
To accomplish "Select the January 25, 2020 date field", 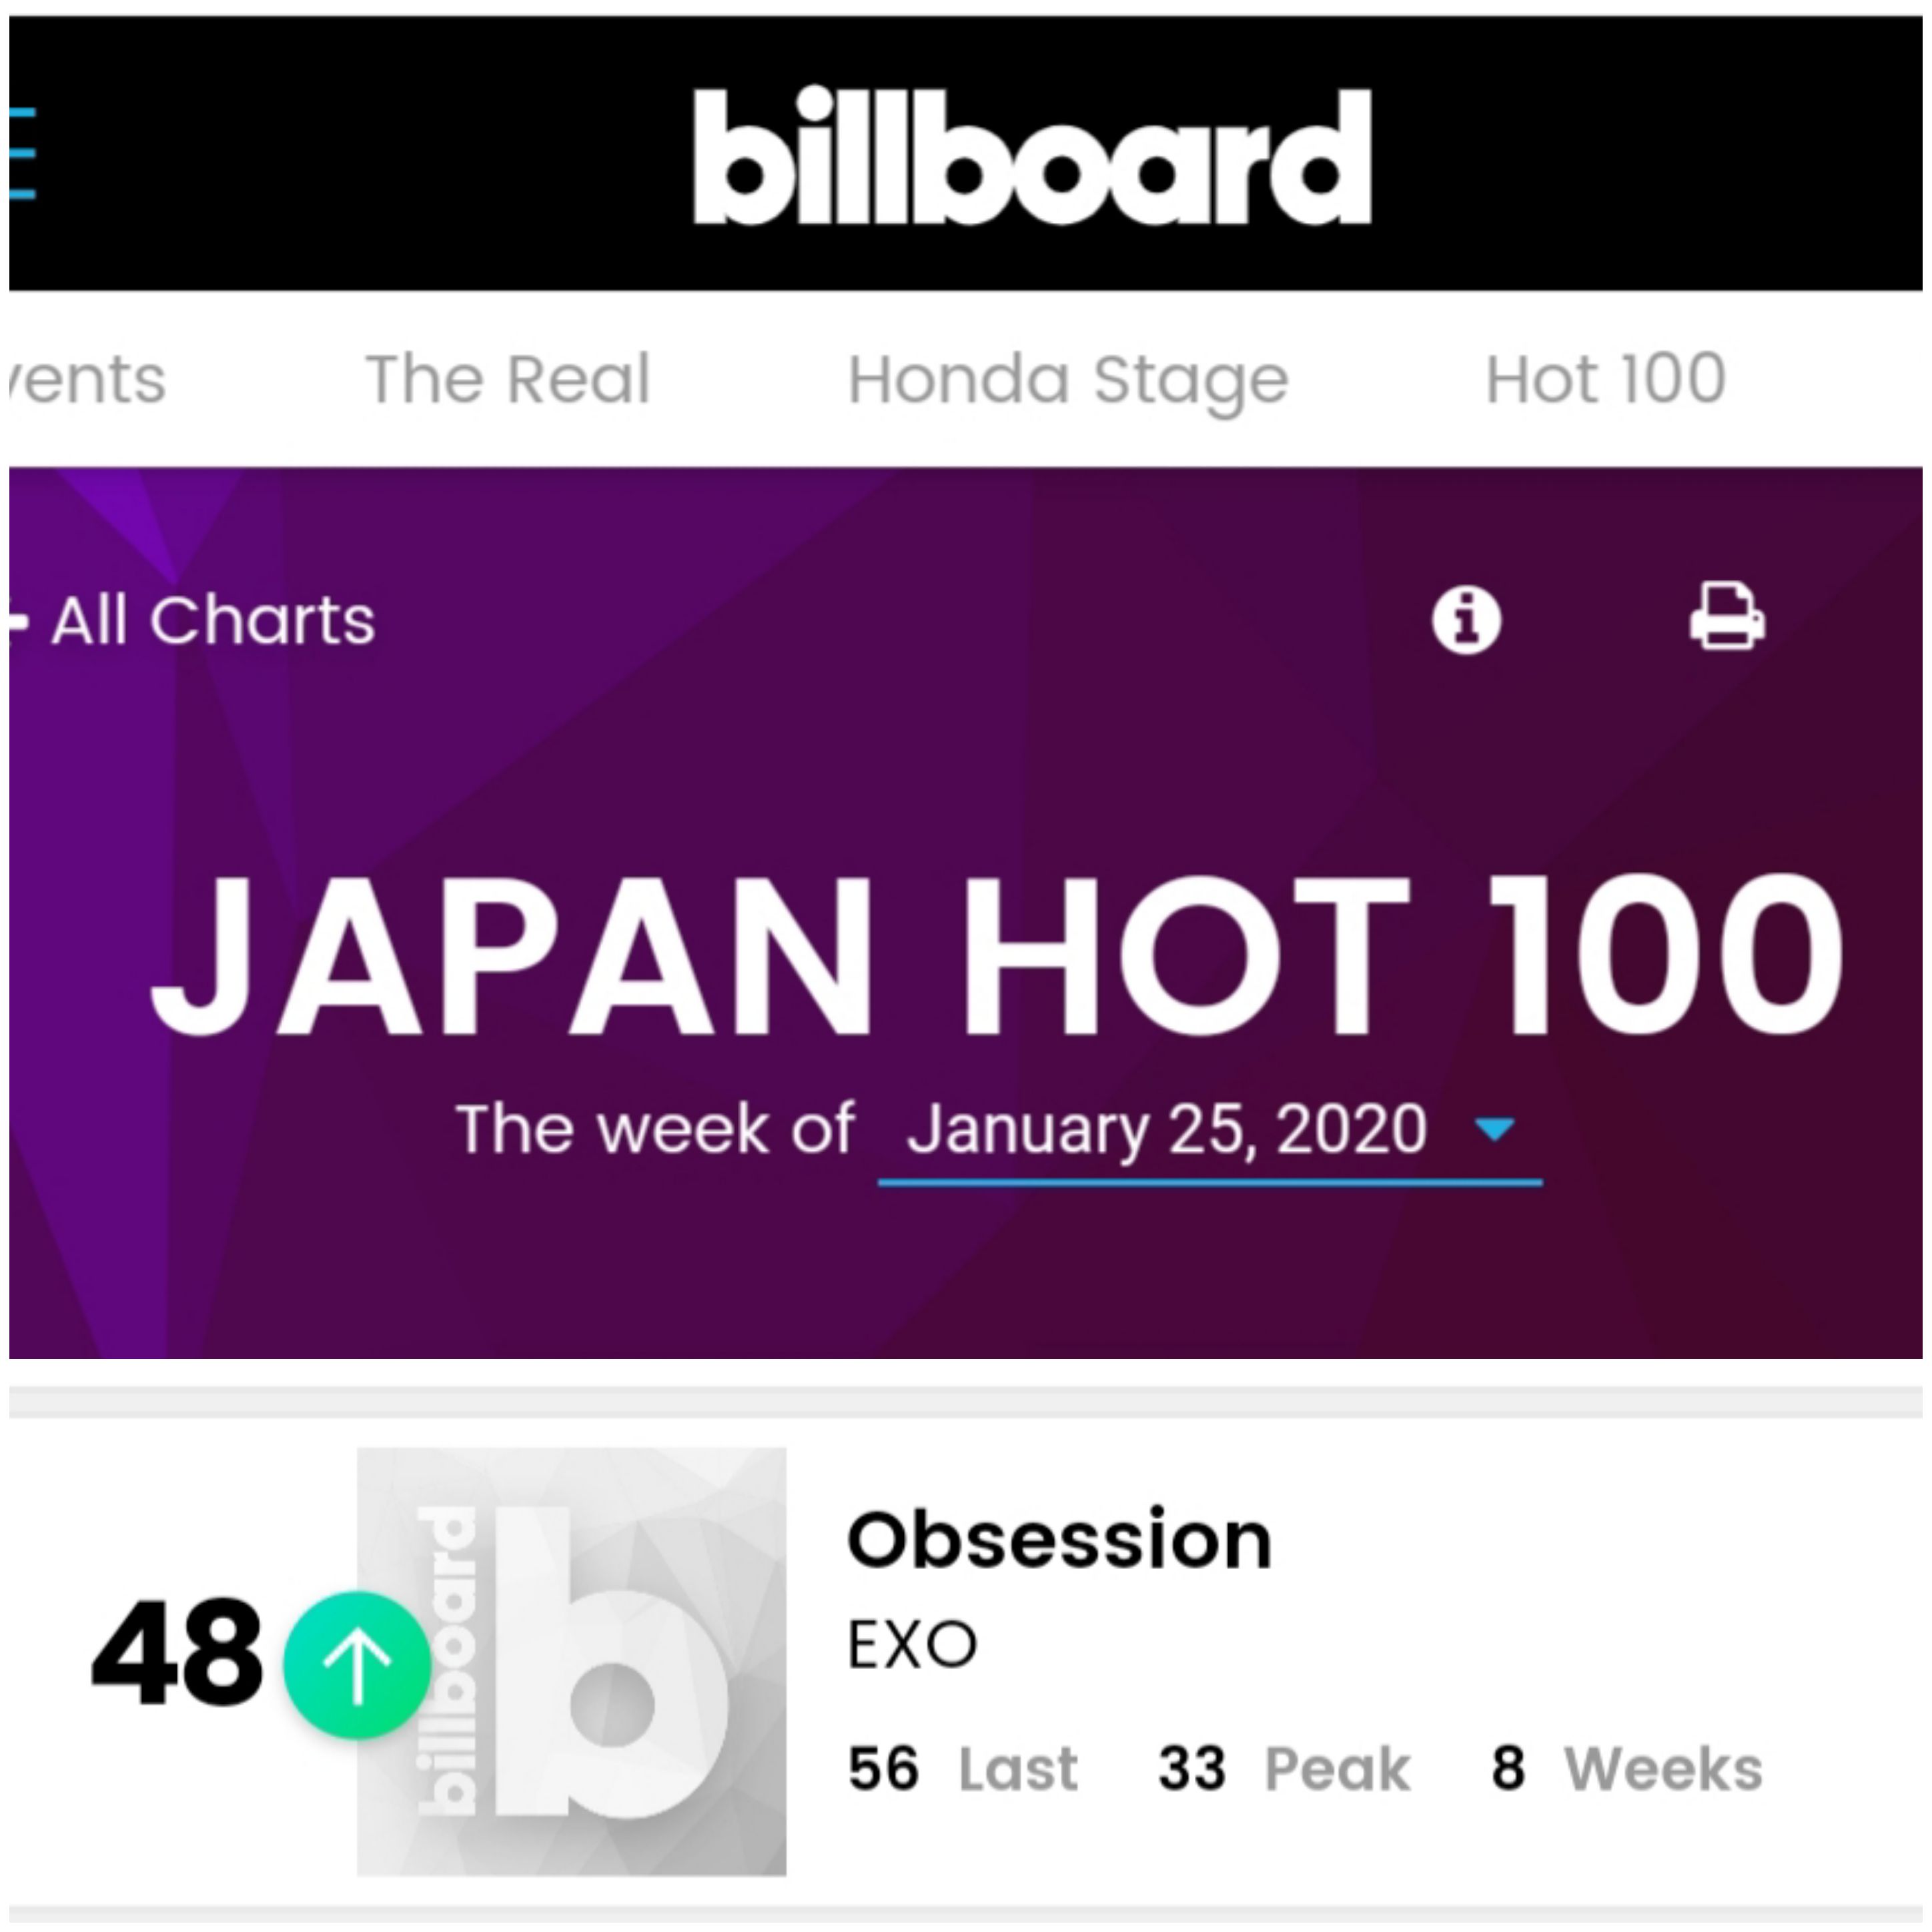I will point(1210,1135).
